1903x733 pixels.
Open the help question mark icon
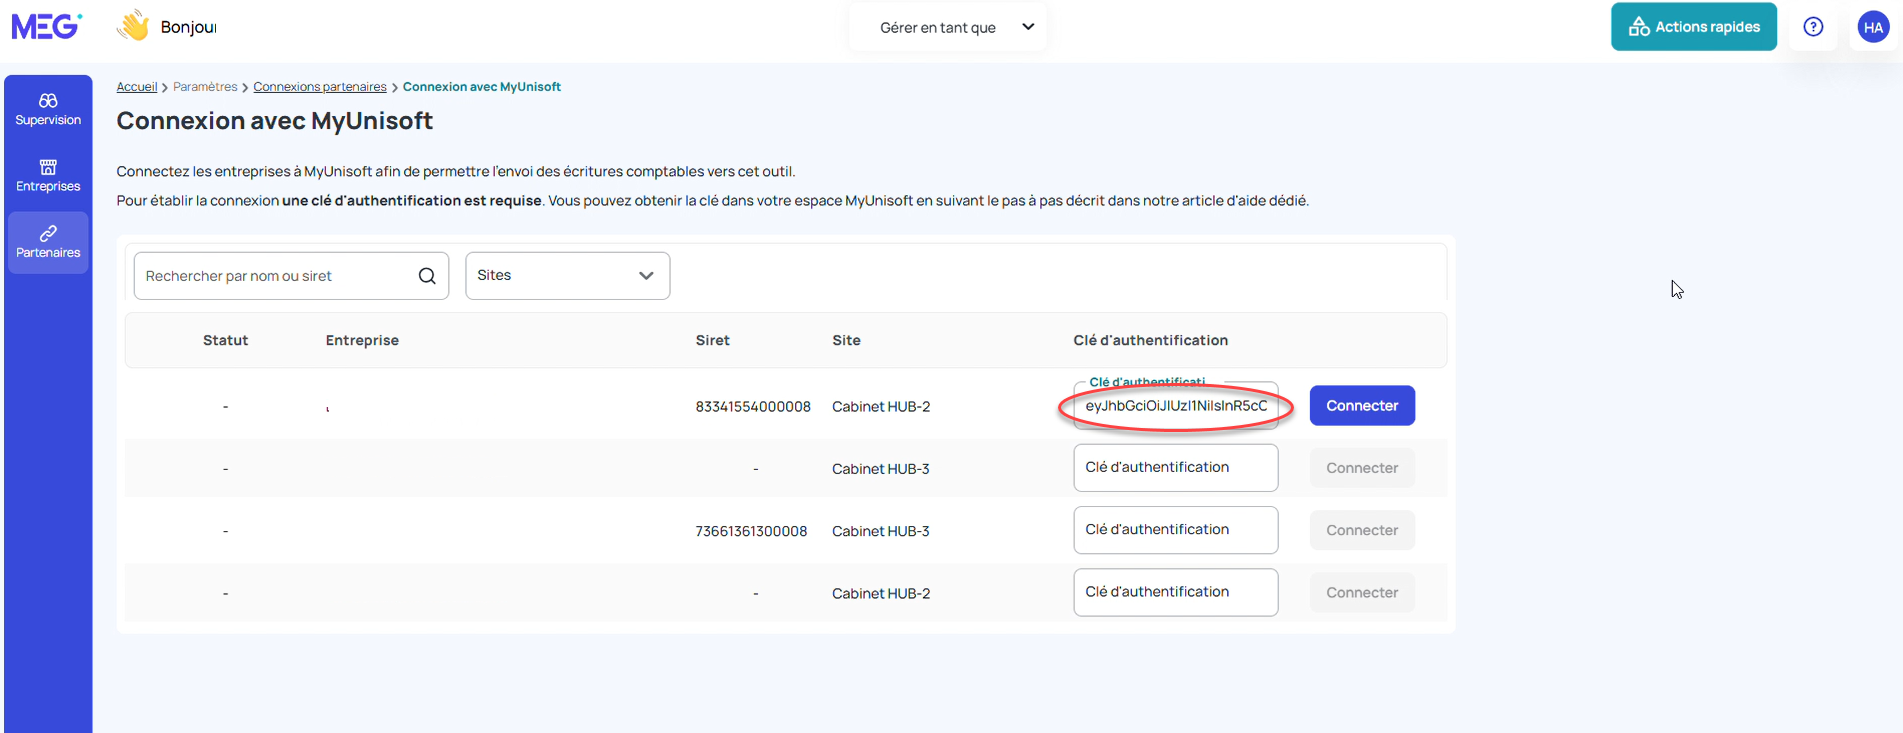pyautogui.click(x=1813, y=27)
